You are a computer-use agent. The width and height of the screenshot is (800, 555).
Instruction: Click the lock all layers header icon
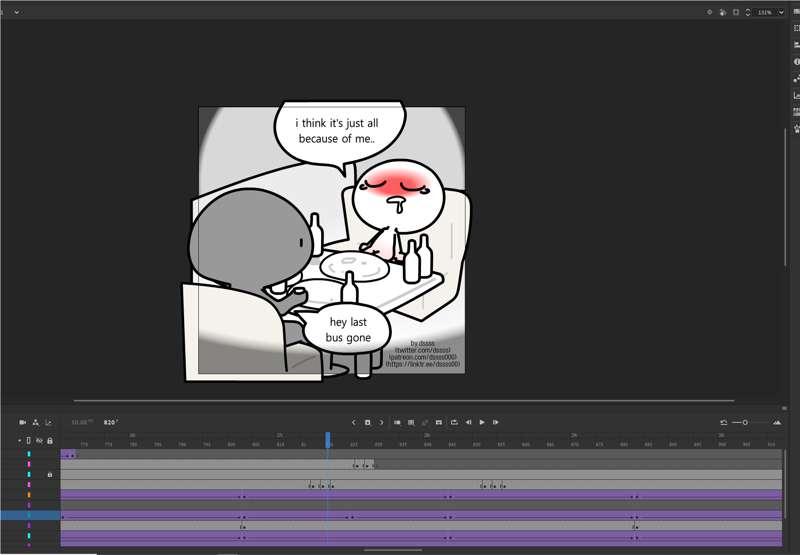(50, 440)
